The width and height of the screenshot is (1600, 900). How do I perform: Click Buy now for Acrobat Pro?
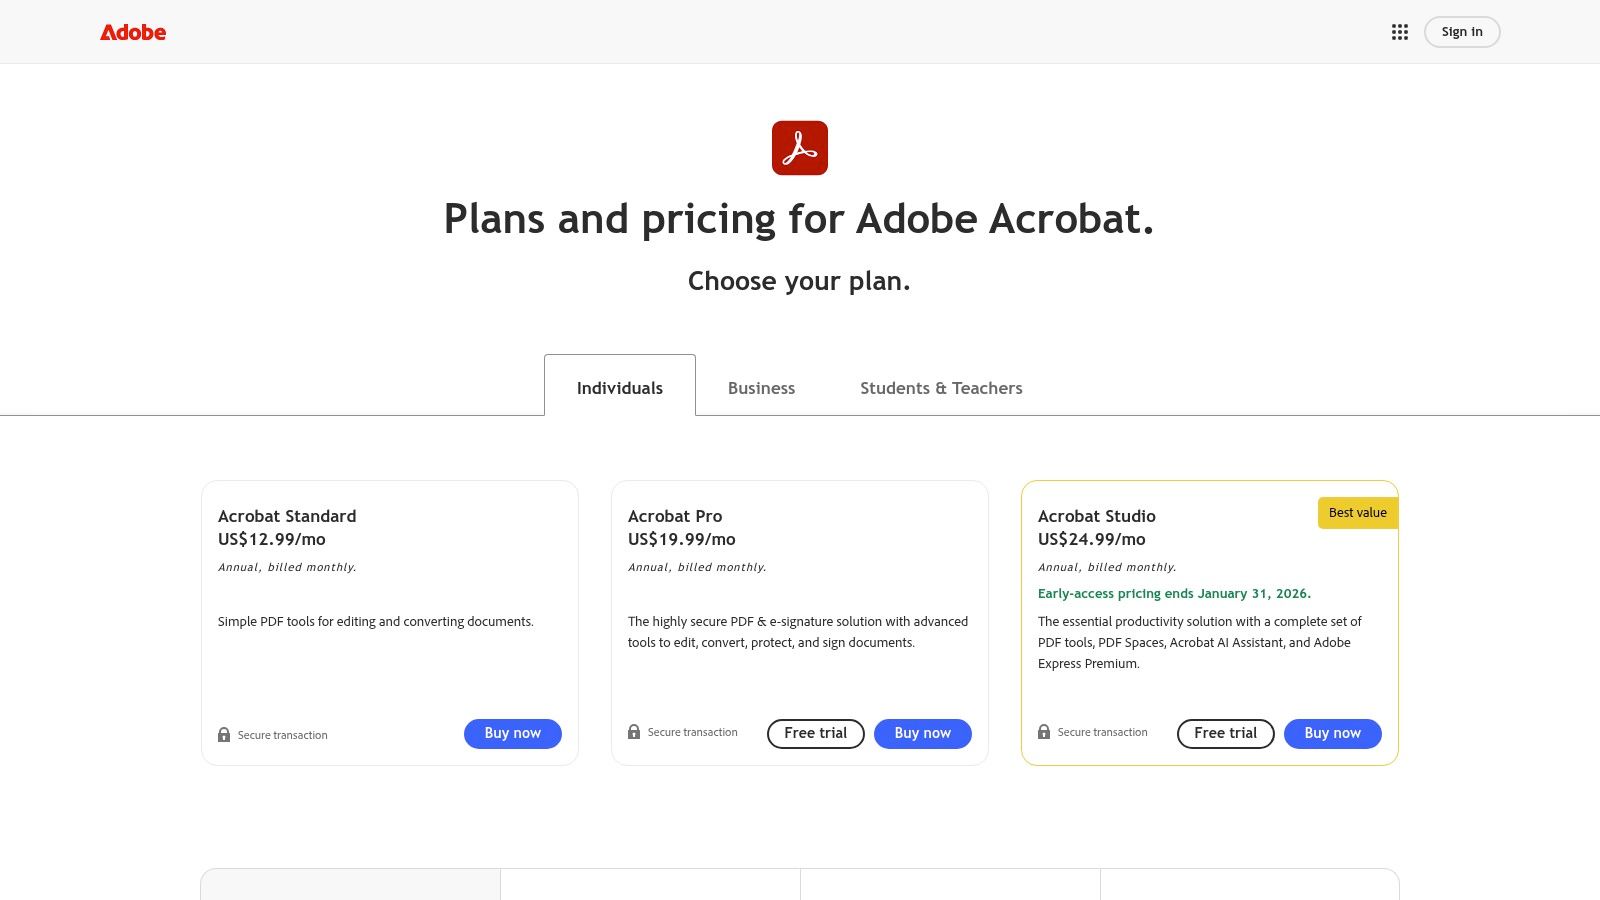pos(922,733)
